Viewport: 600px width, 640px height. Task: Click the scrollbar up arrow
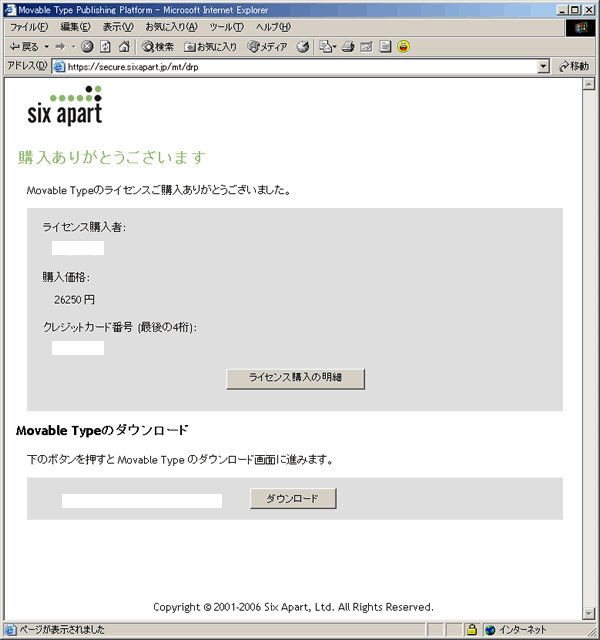click(589, 84)
